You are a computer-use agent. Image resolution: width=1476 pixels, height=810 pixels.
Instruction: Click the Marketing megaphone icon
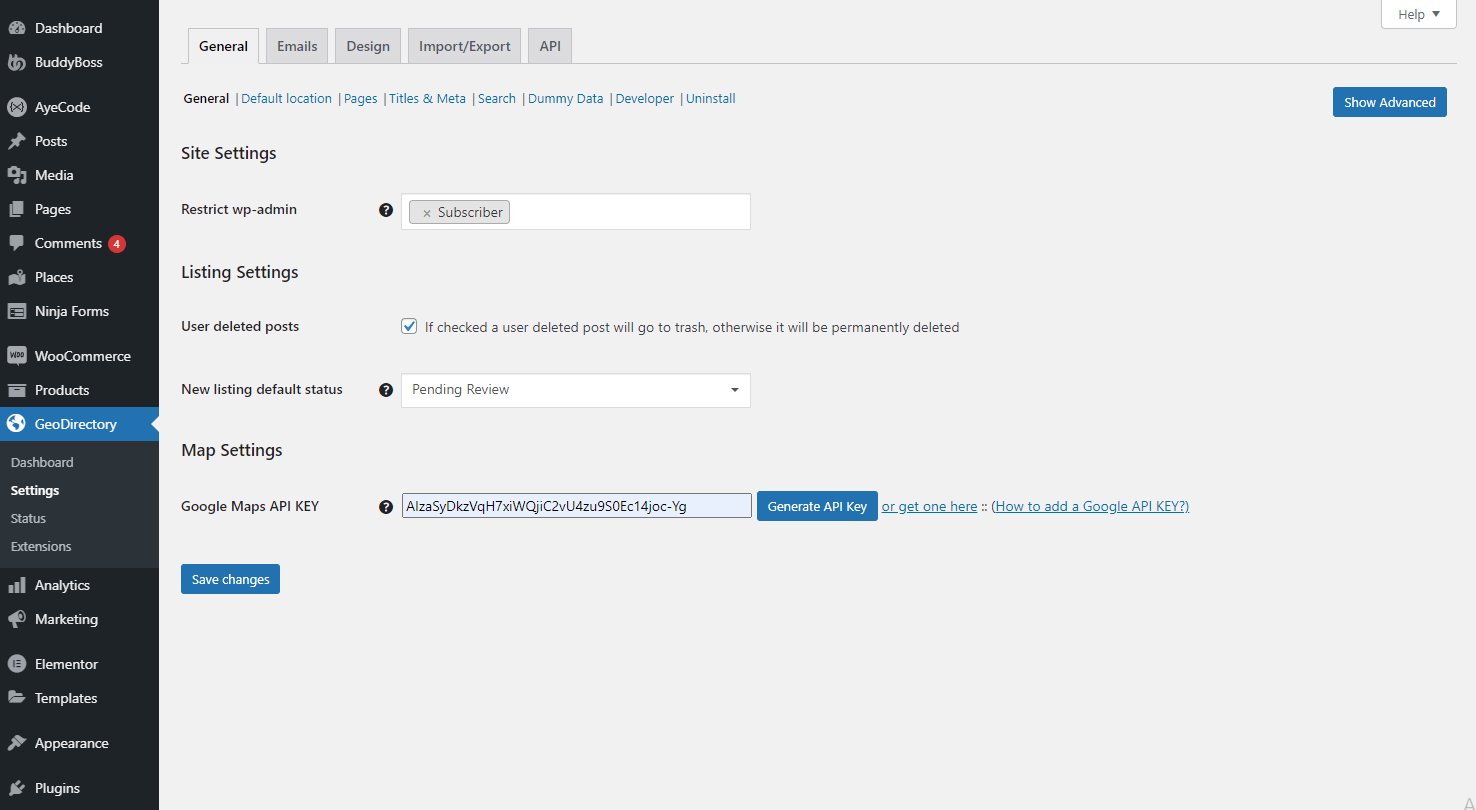[x=16, y=619]
